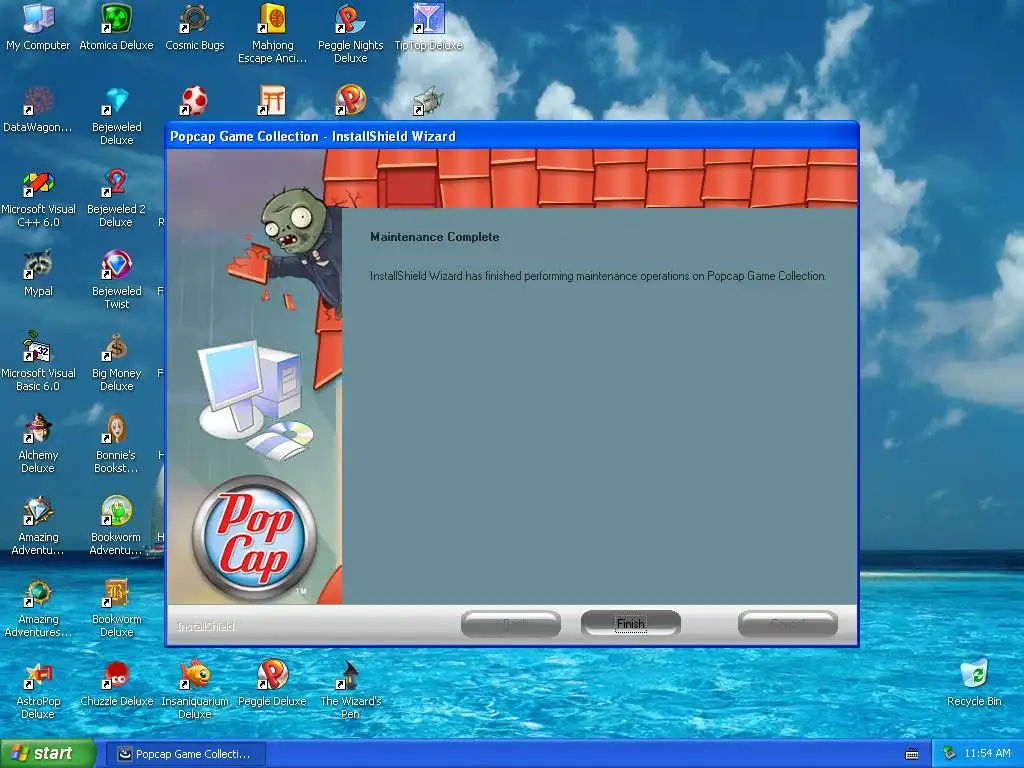Click the keyboard icon in the taskbar
1024x768 pixels.
[x=912, y=754]
